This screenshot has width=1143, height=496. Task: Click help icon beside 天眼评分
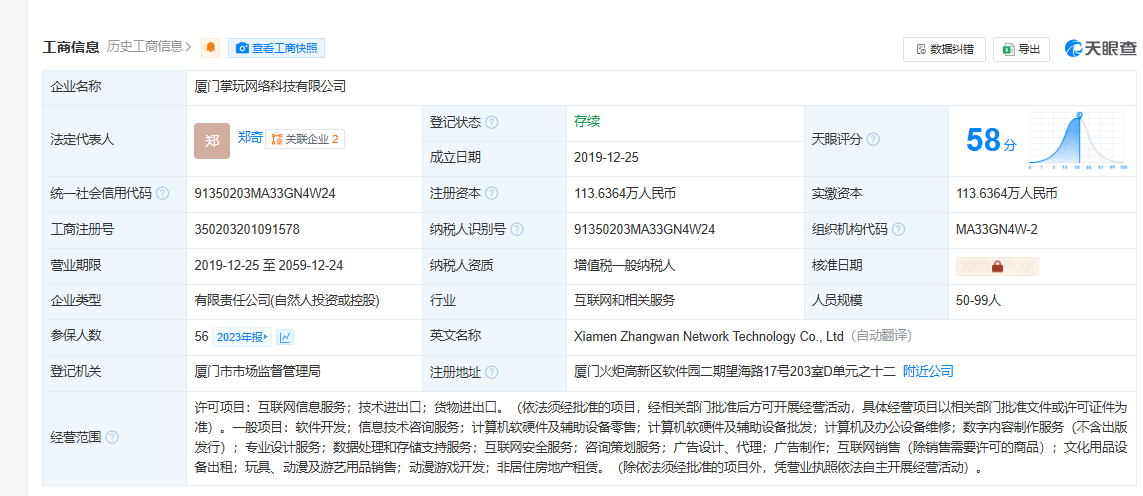[x=873, y=139]
